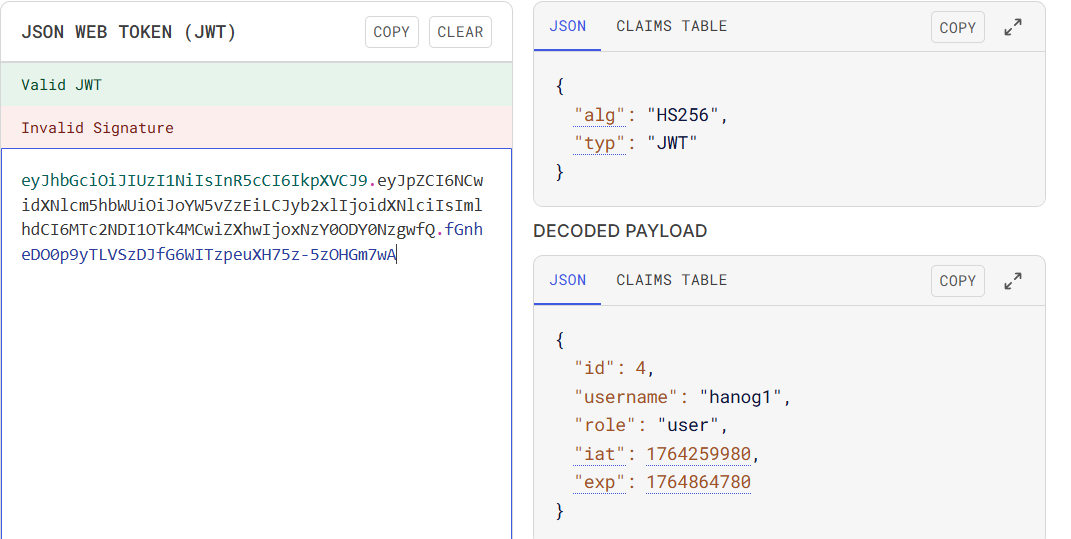This screenshot has height=539, width=1071.
Task: Copy the decoded payload JSON
Action: click(957, 281)
